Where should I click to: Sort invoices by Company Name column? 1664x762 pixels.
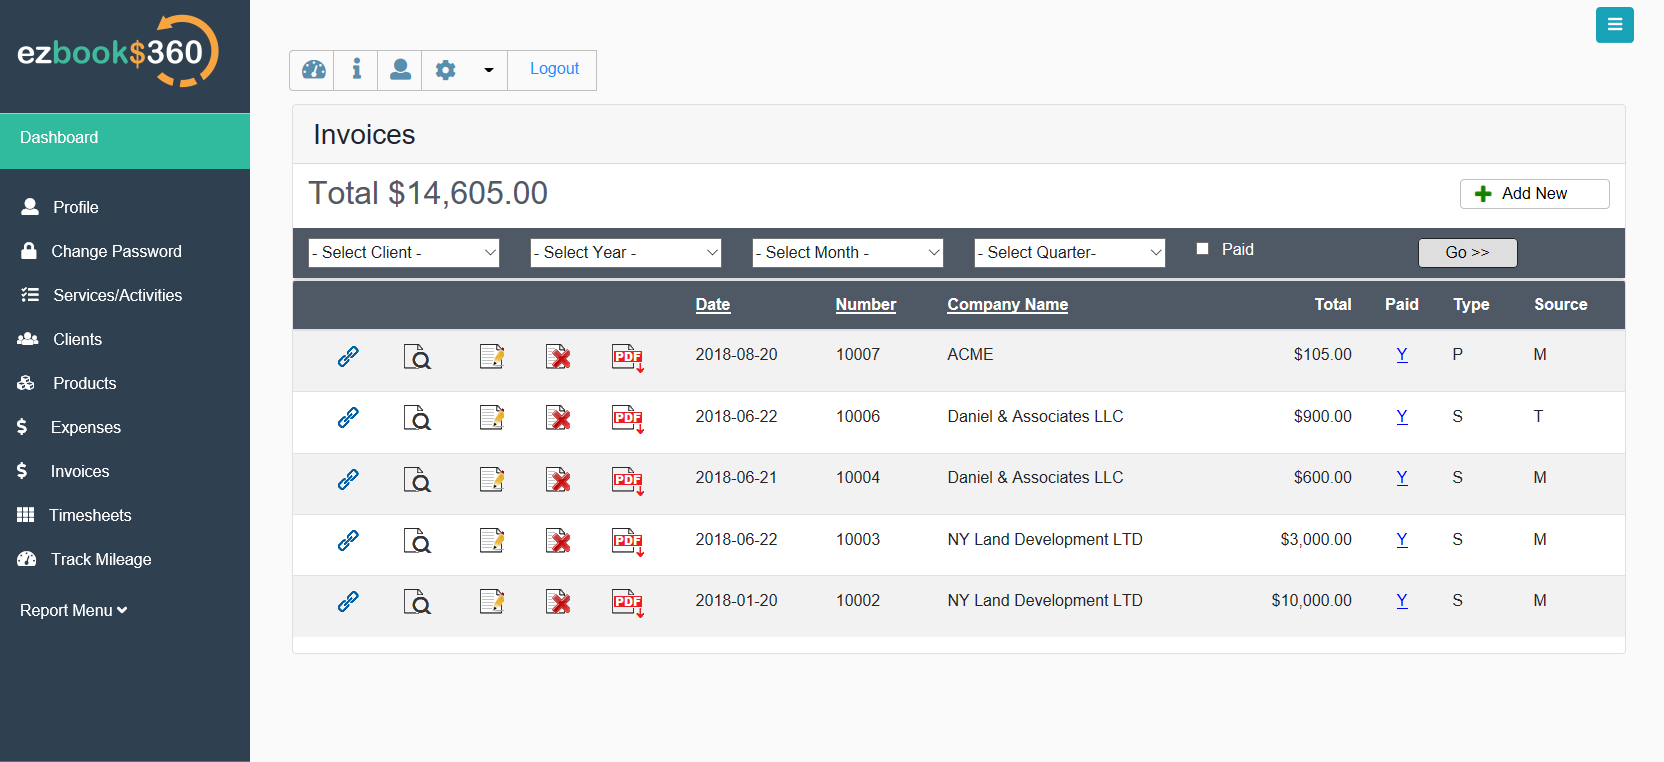pos(1007,305)
